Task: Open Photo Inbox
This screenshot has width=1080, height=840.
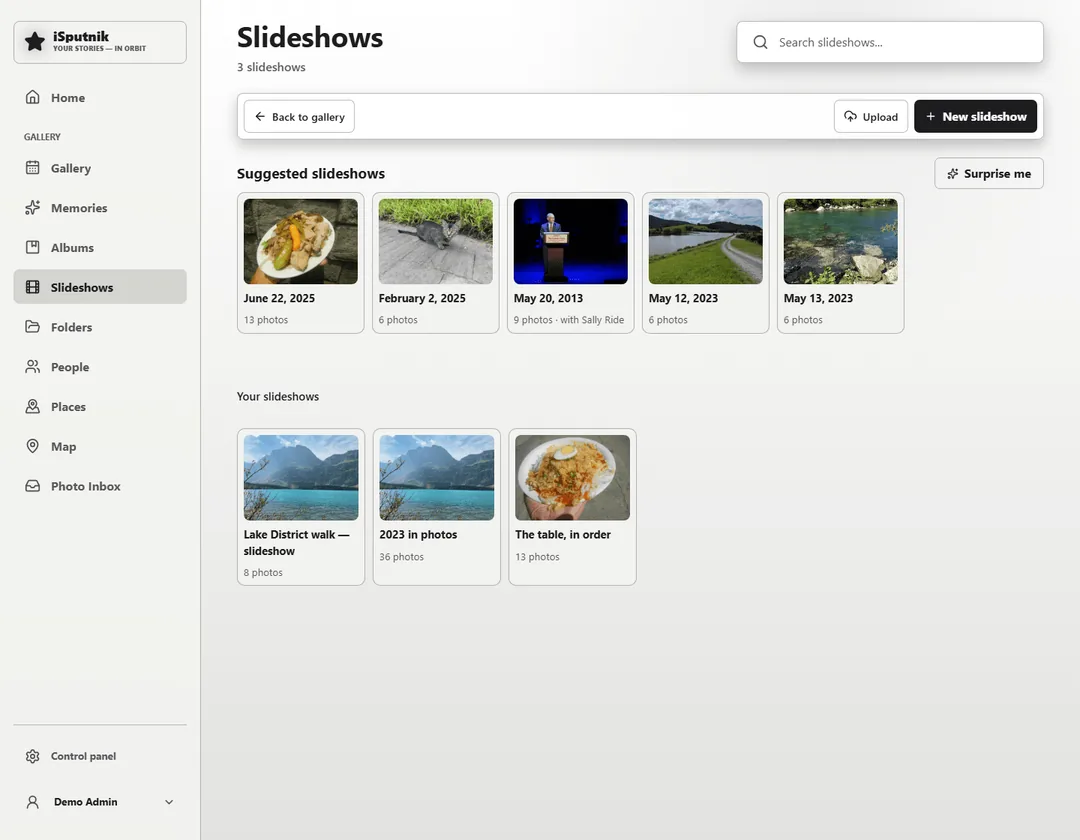Action: point(100,486)
